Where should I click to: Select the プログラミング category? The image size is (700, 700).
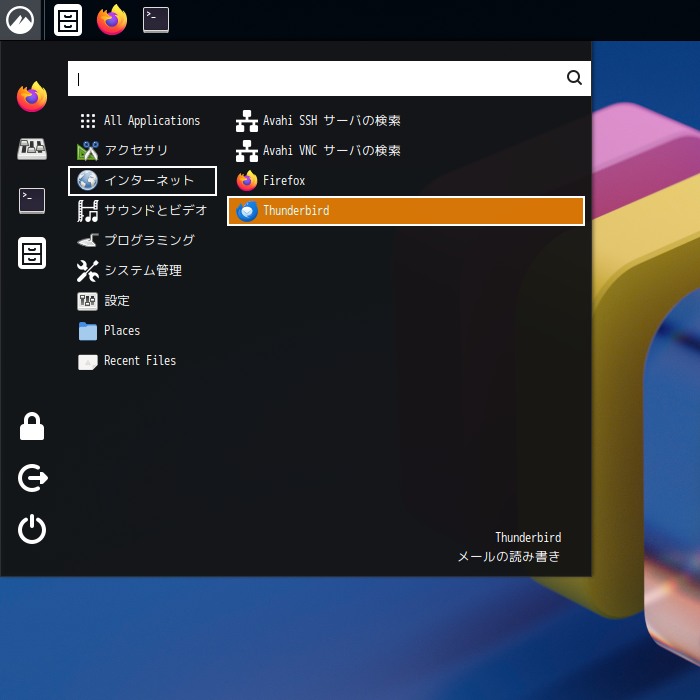pyautogui.click(x=142, y=240)
